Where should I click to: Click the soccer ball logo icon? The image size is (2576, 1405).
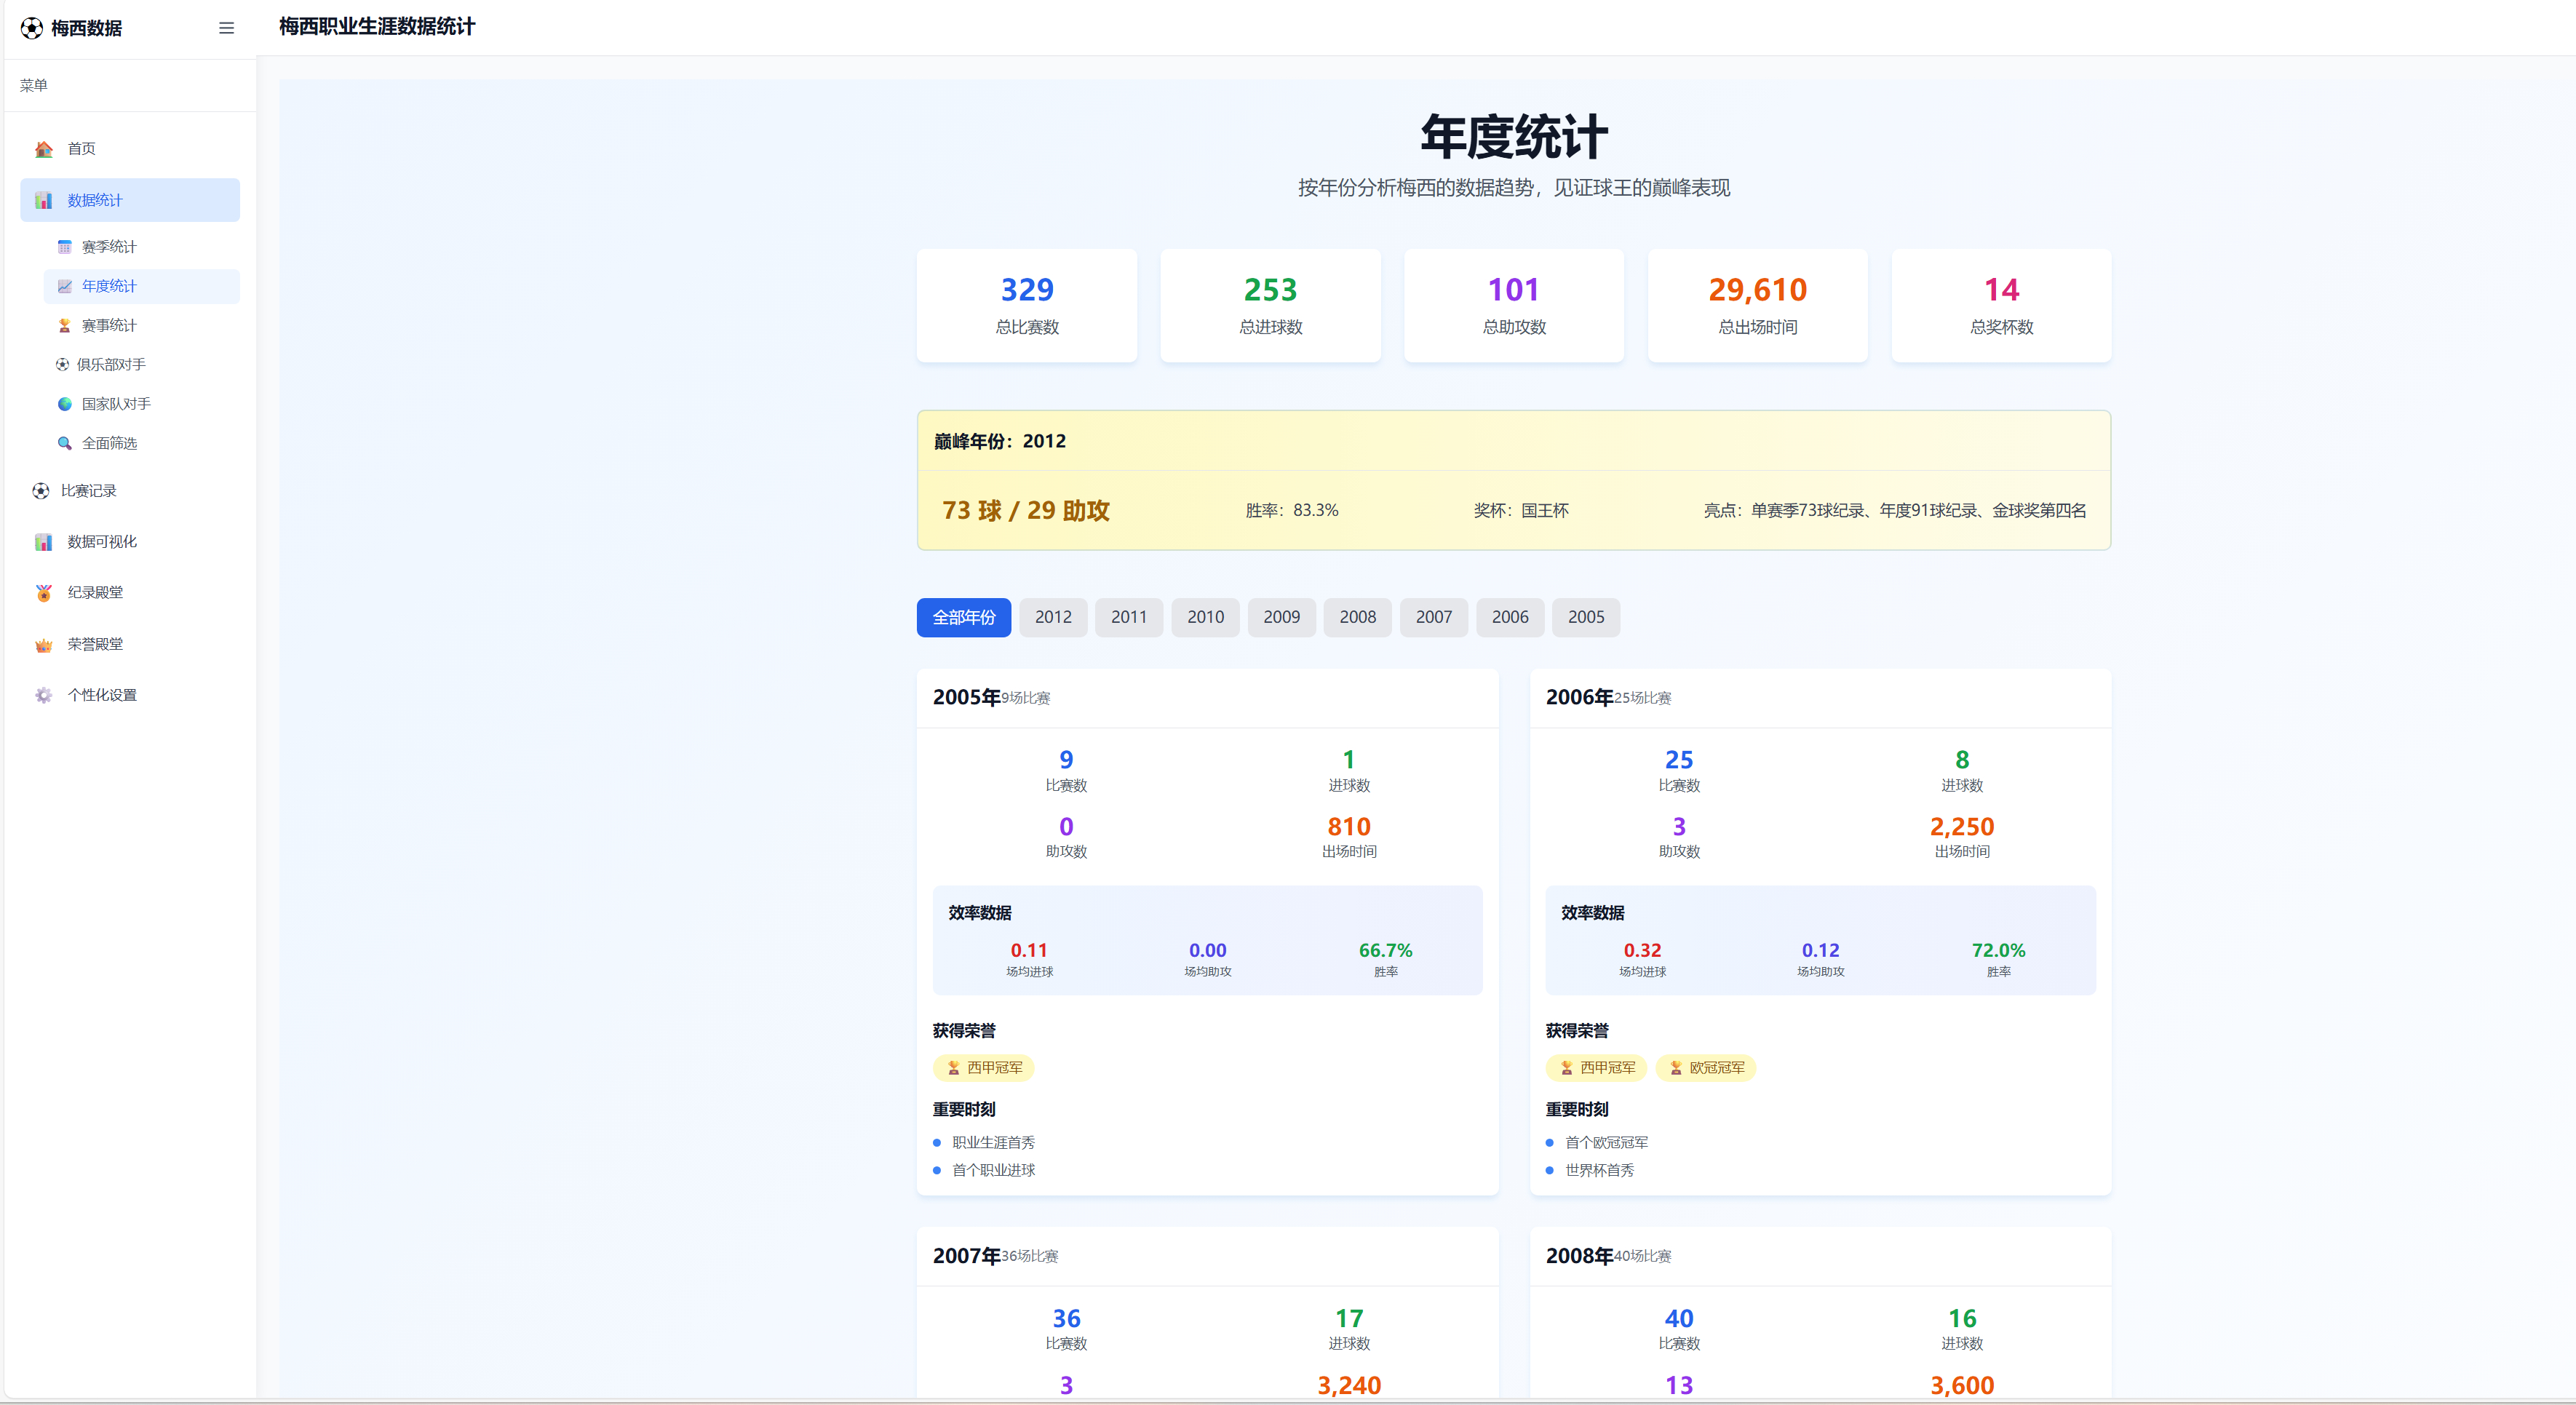pyautogui.click(x=32, y=28)
